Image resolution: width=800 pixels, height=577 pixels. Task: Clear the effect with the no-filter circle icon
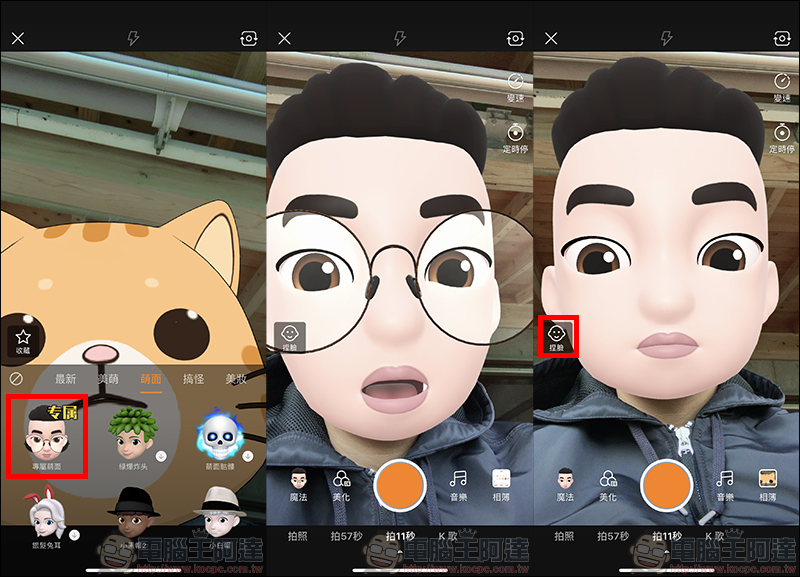pos(15,379)
